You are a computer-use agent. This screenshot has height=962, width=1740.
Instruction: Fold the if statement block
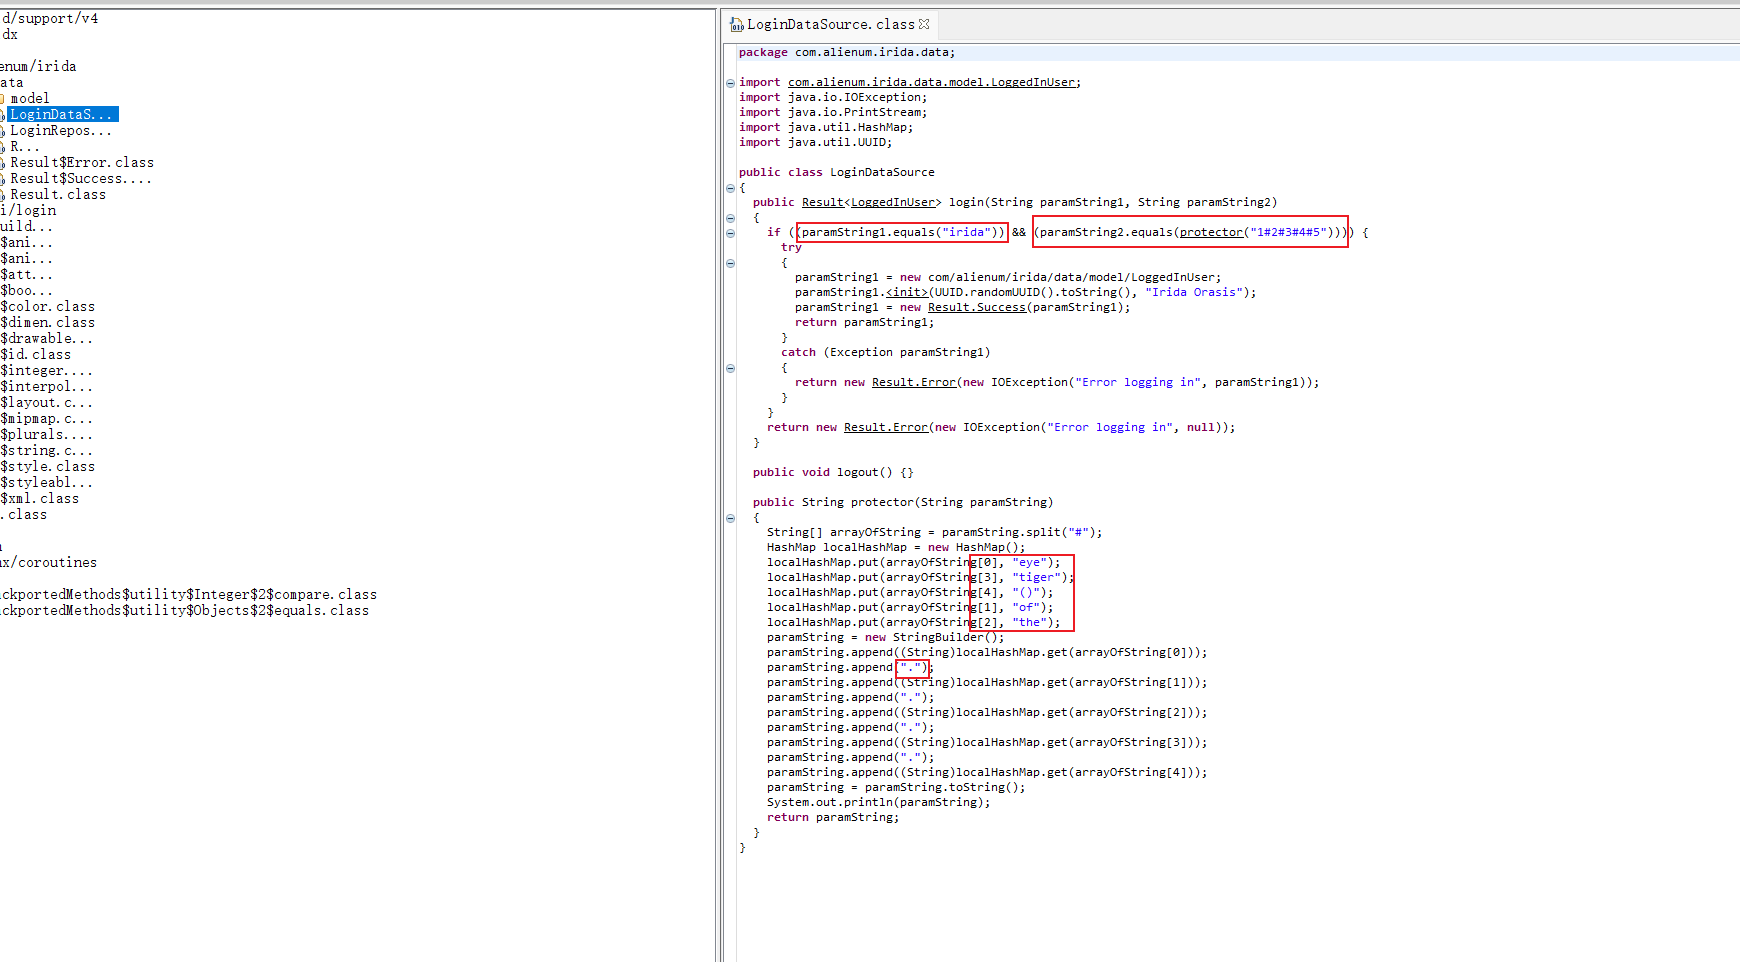pyautogui.click(x=730, y=233)
